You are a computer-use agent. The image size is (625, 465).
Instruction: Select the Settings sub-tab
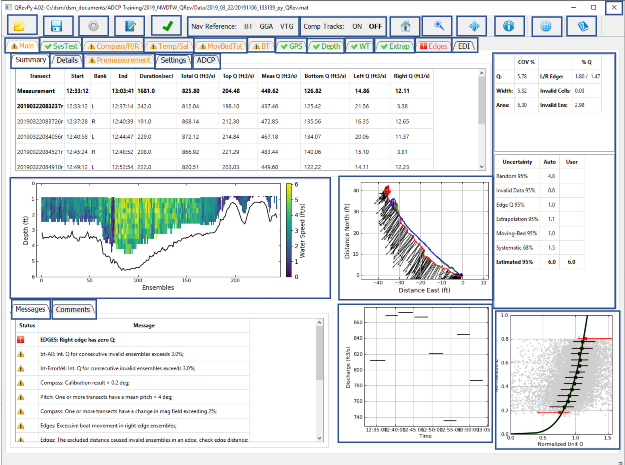[173, 60]
